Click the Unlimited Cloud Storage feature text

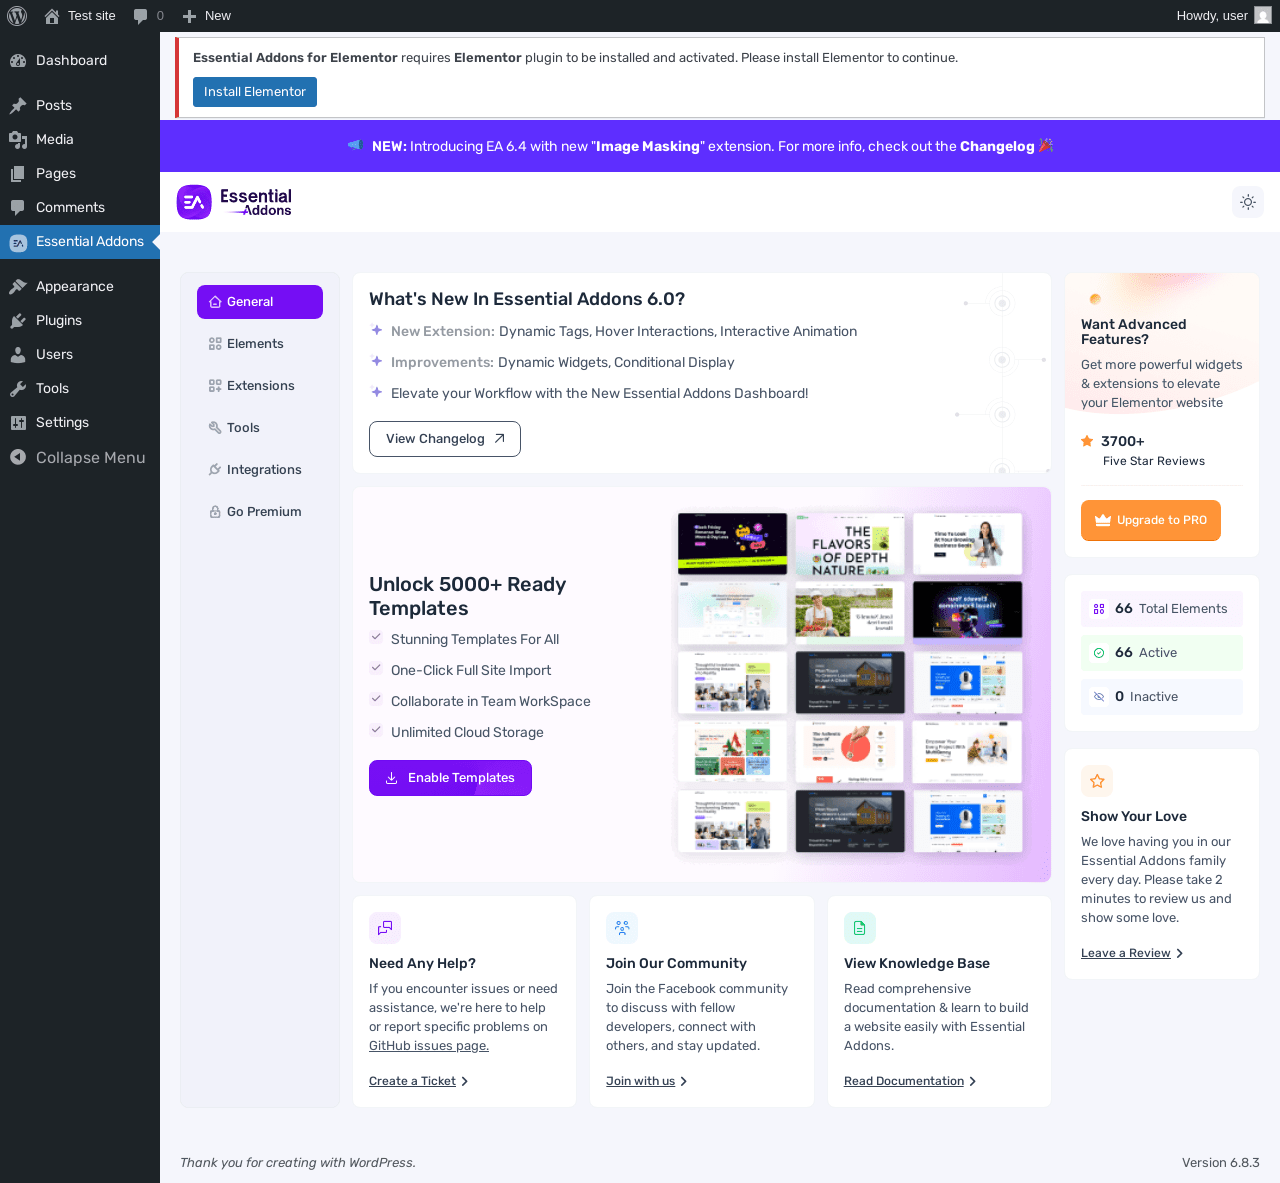point(467,733)
